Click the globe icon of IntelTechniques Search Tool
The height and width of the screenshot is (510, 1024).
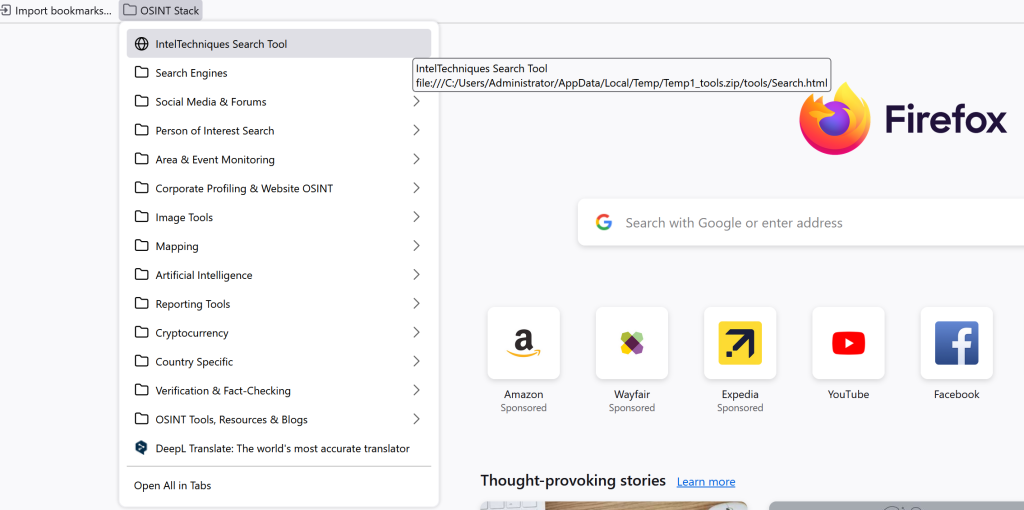[x=141, y=44]
